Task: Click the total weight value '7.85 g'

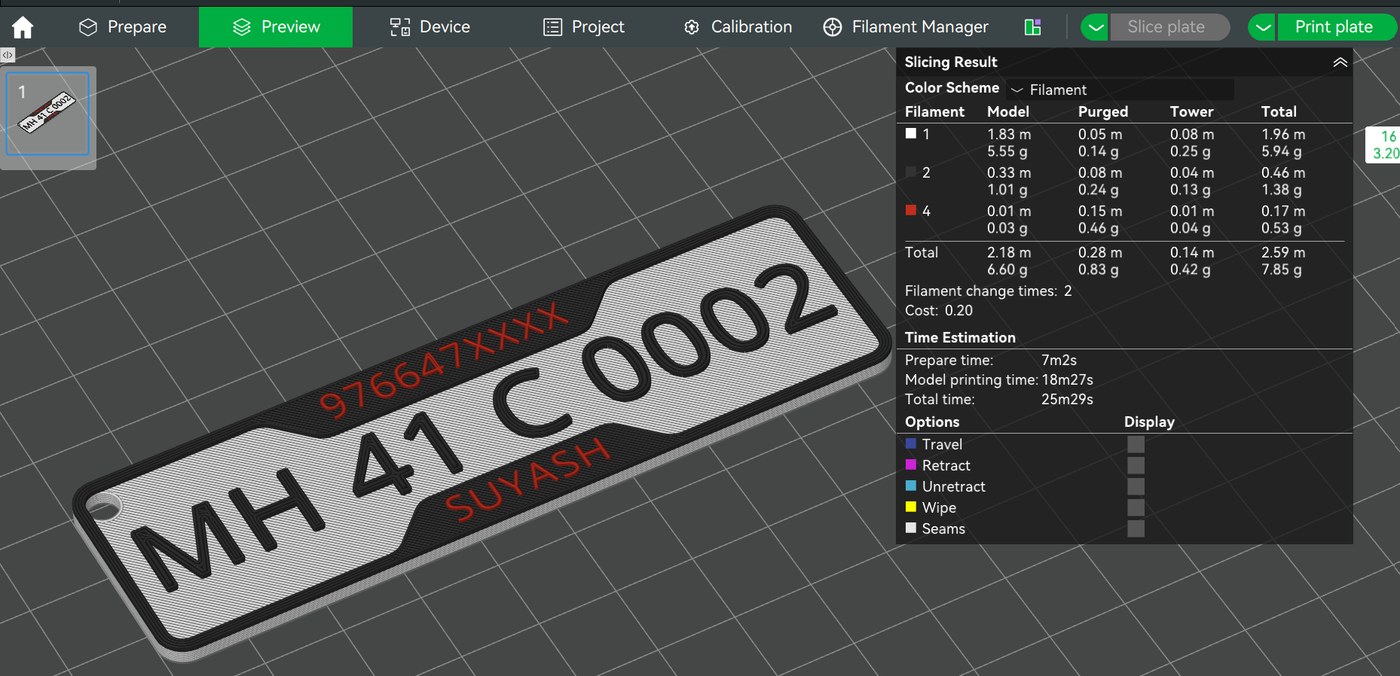Action: [1282, 270]
